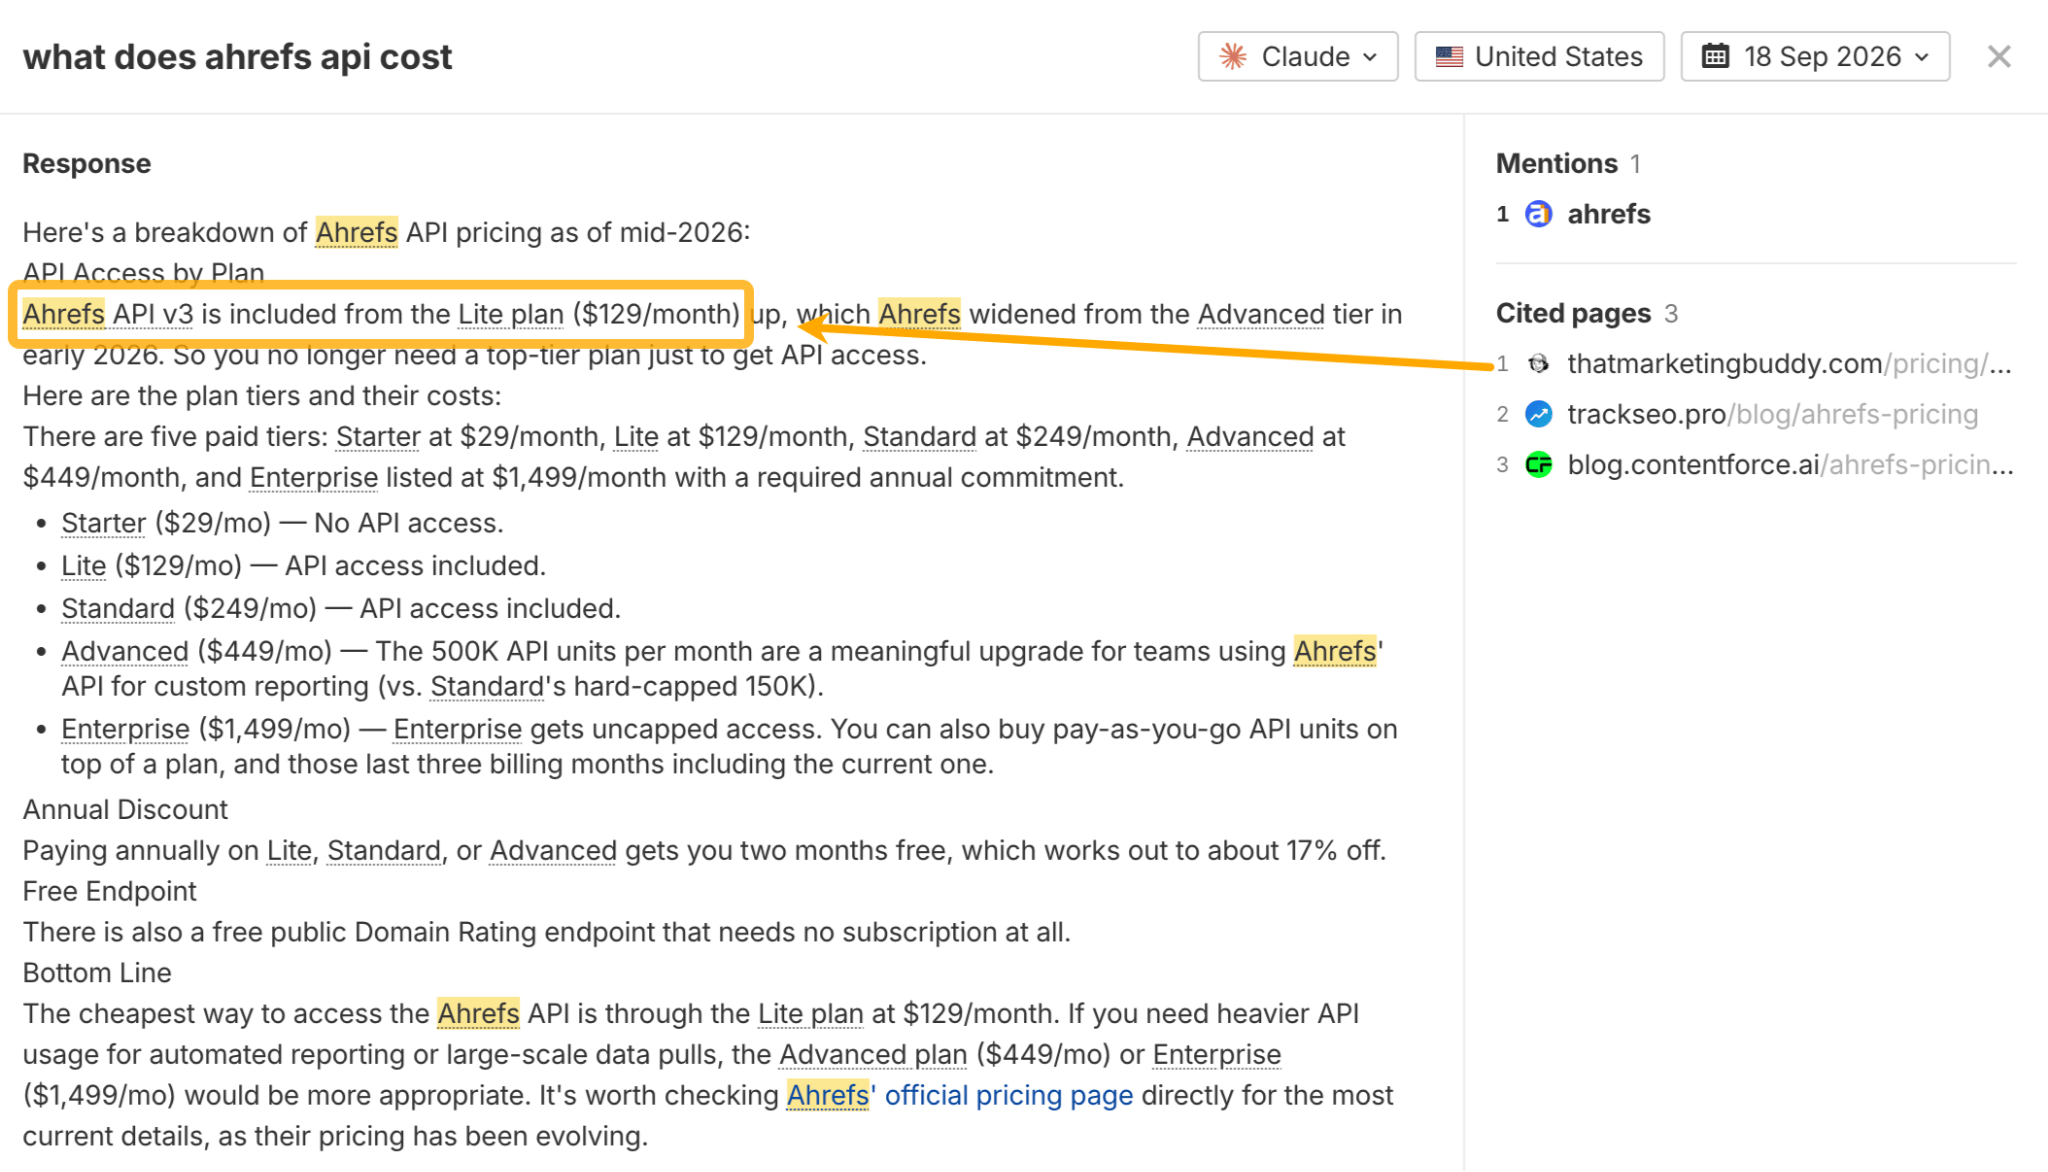The image size is (2048, 1172).
Task: Click the Cited pages heading
Action: pos(1573,313)
